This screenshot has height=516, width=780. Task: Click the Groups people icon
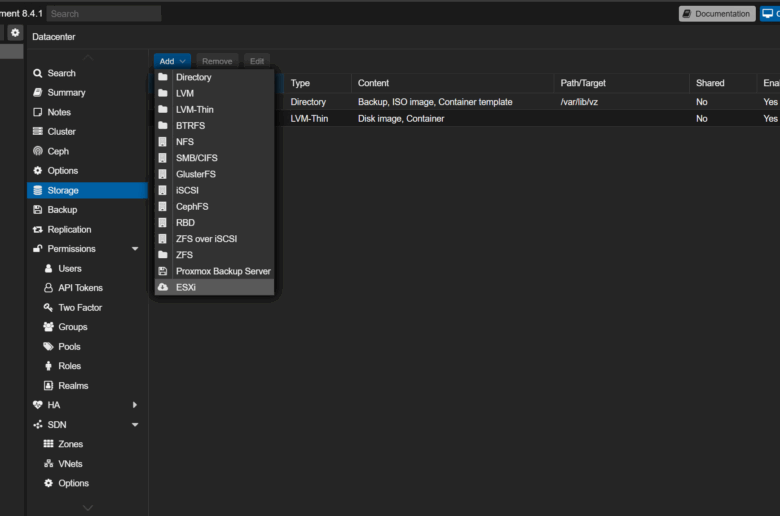48,327
